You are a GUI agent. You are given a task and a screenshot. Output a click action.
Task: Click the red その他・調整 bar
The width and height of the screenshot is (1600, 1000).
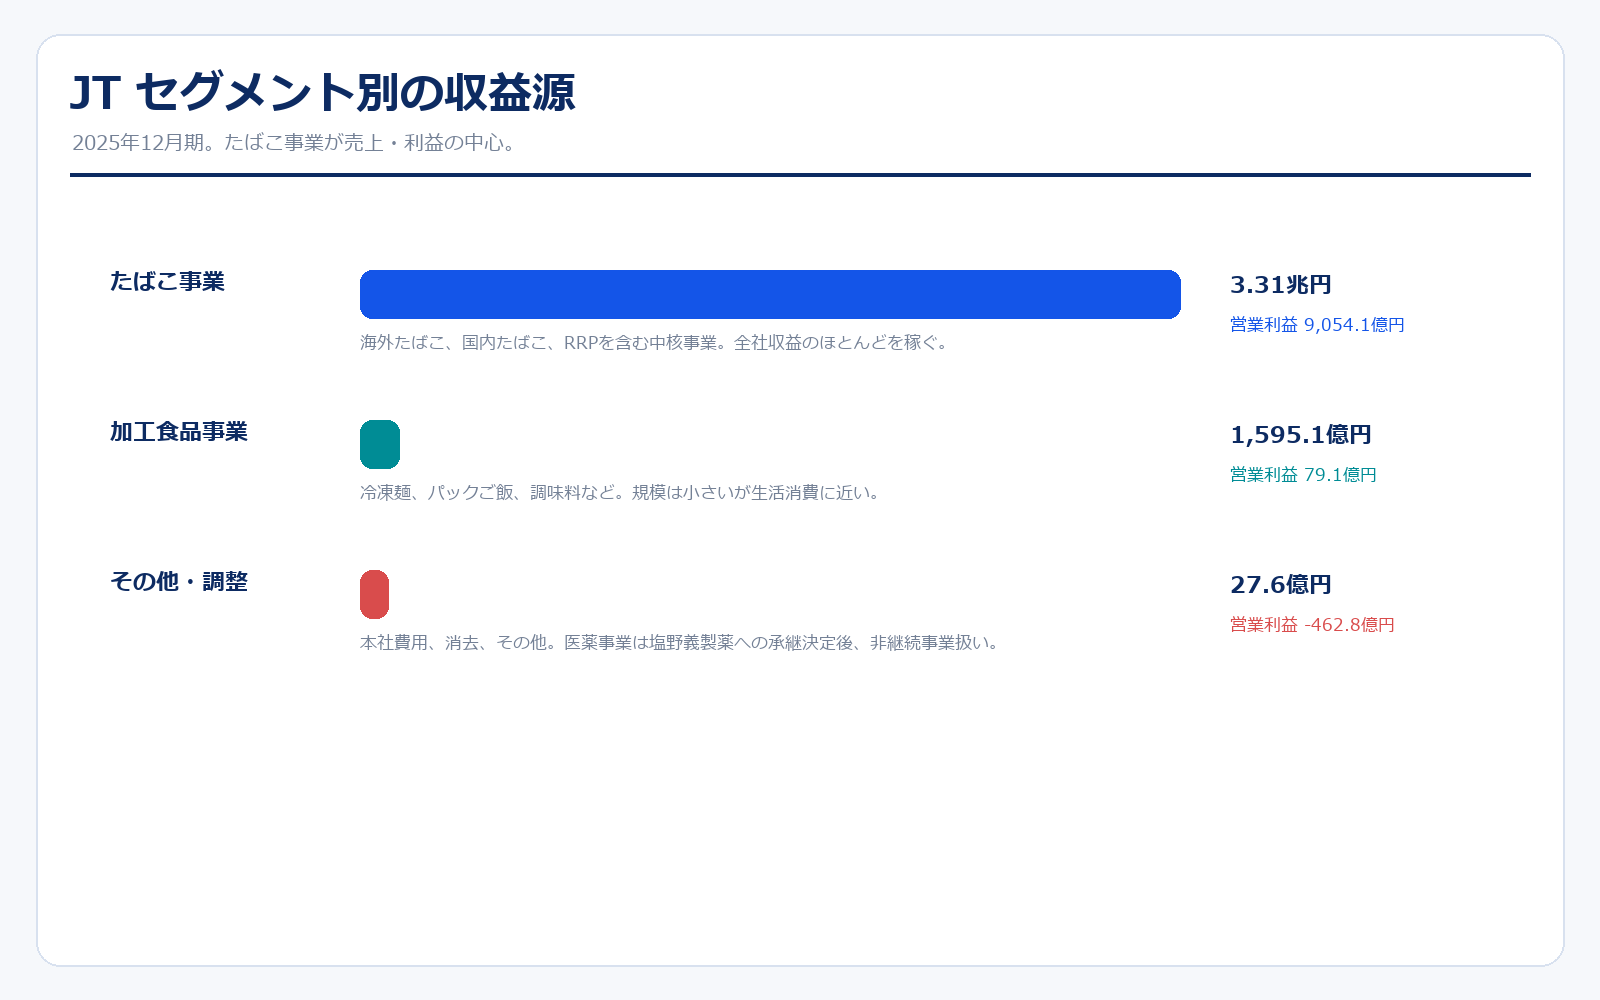[374, 594]
